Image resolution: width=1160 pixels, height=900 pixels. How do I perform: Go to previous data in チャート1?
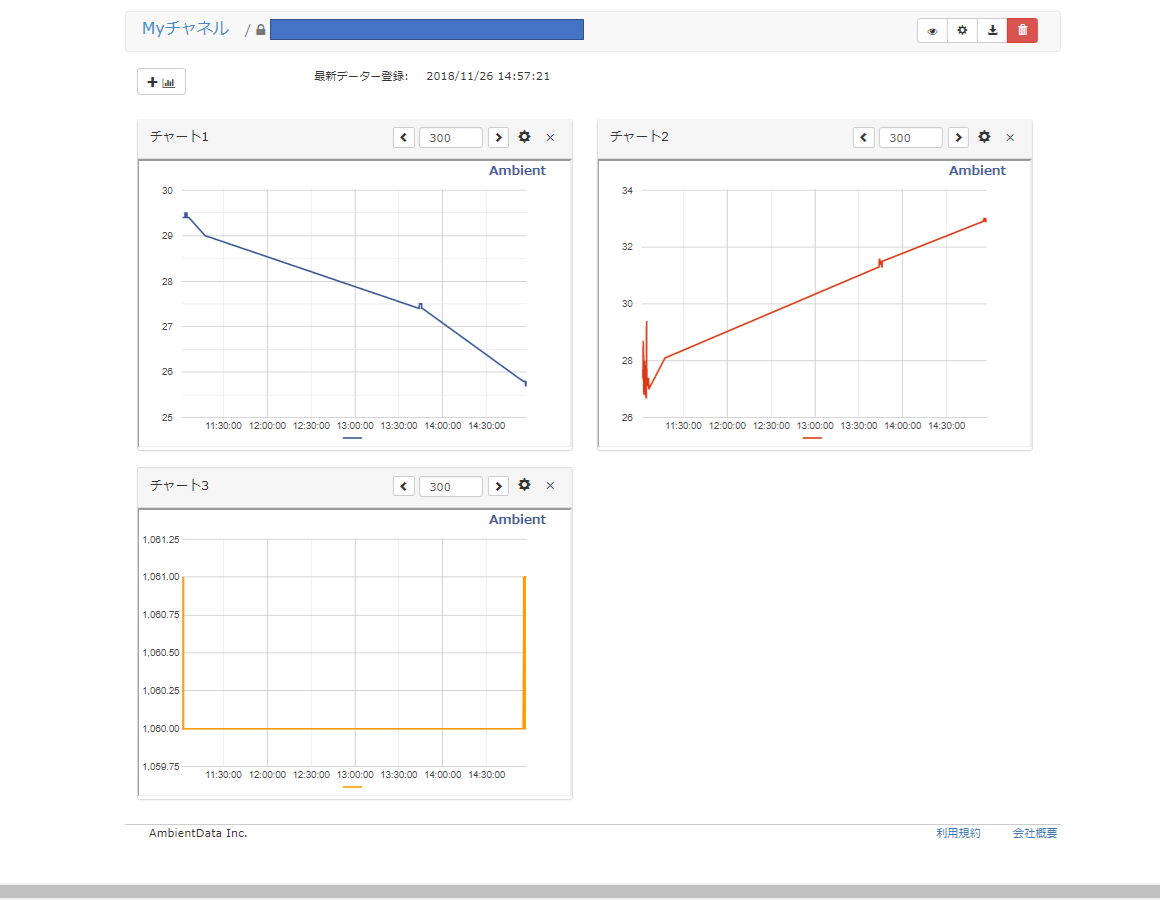pos(404,138)
